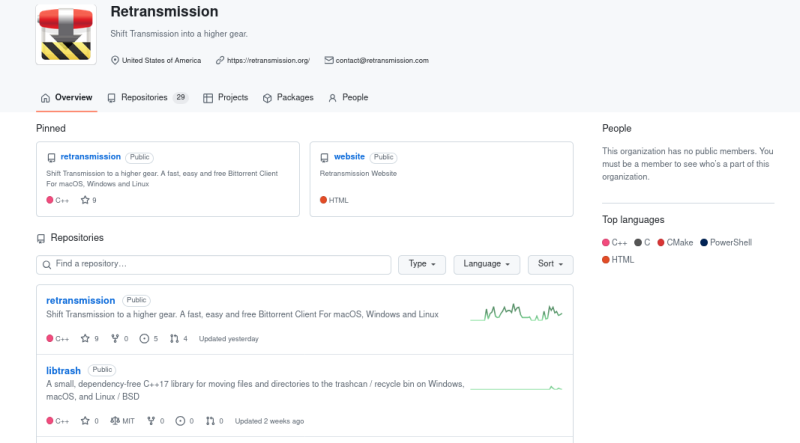Click the location pin icon
Image resolution: width=800 pixels, height=443 pixels.
click(x=115, y=60)
